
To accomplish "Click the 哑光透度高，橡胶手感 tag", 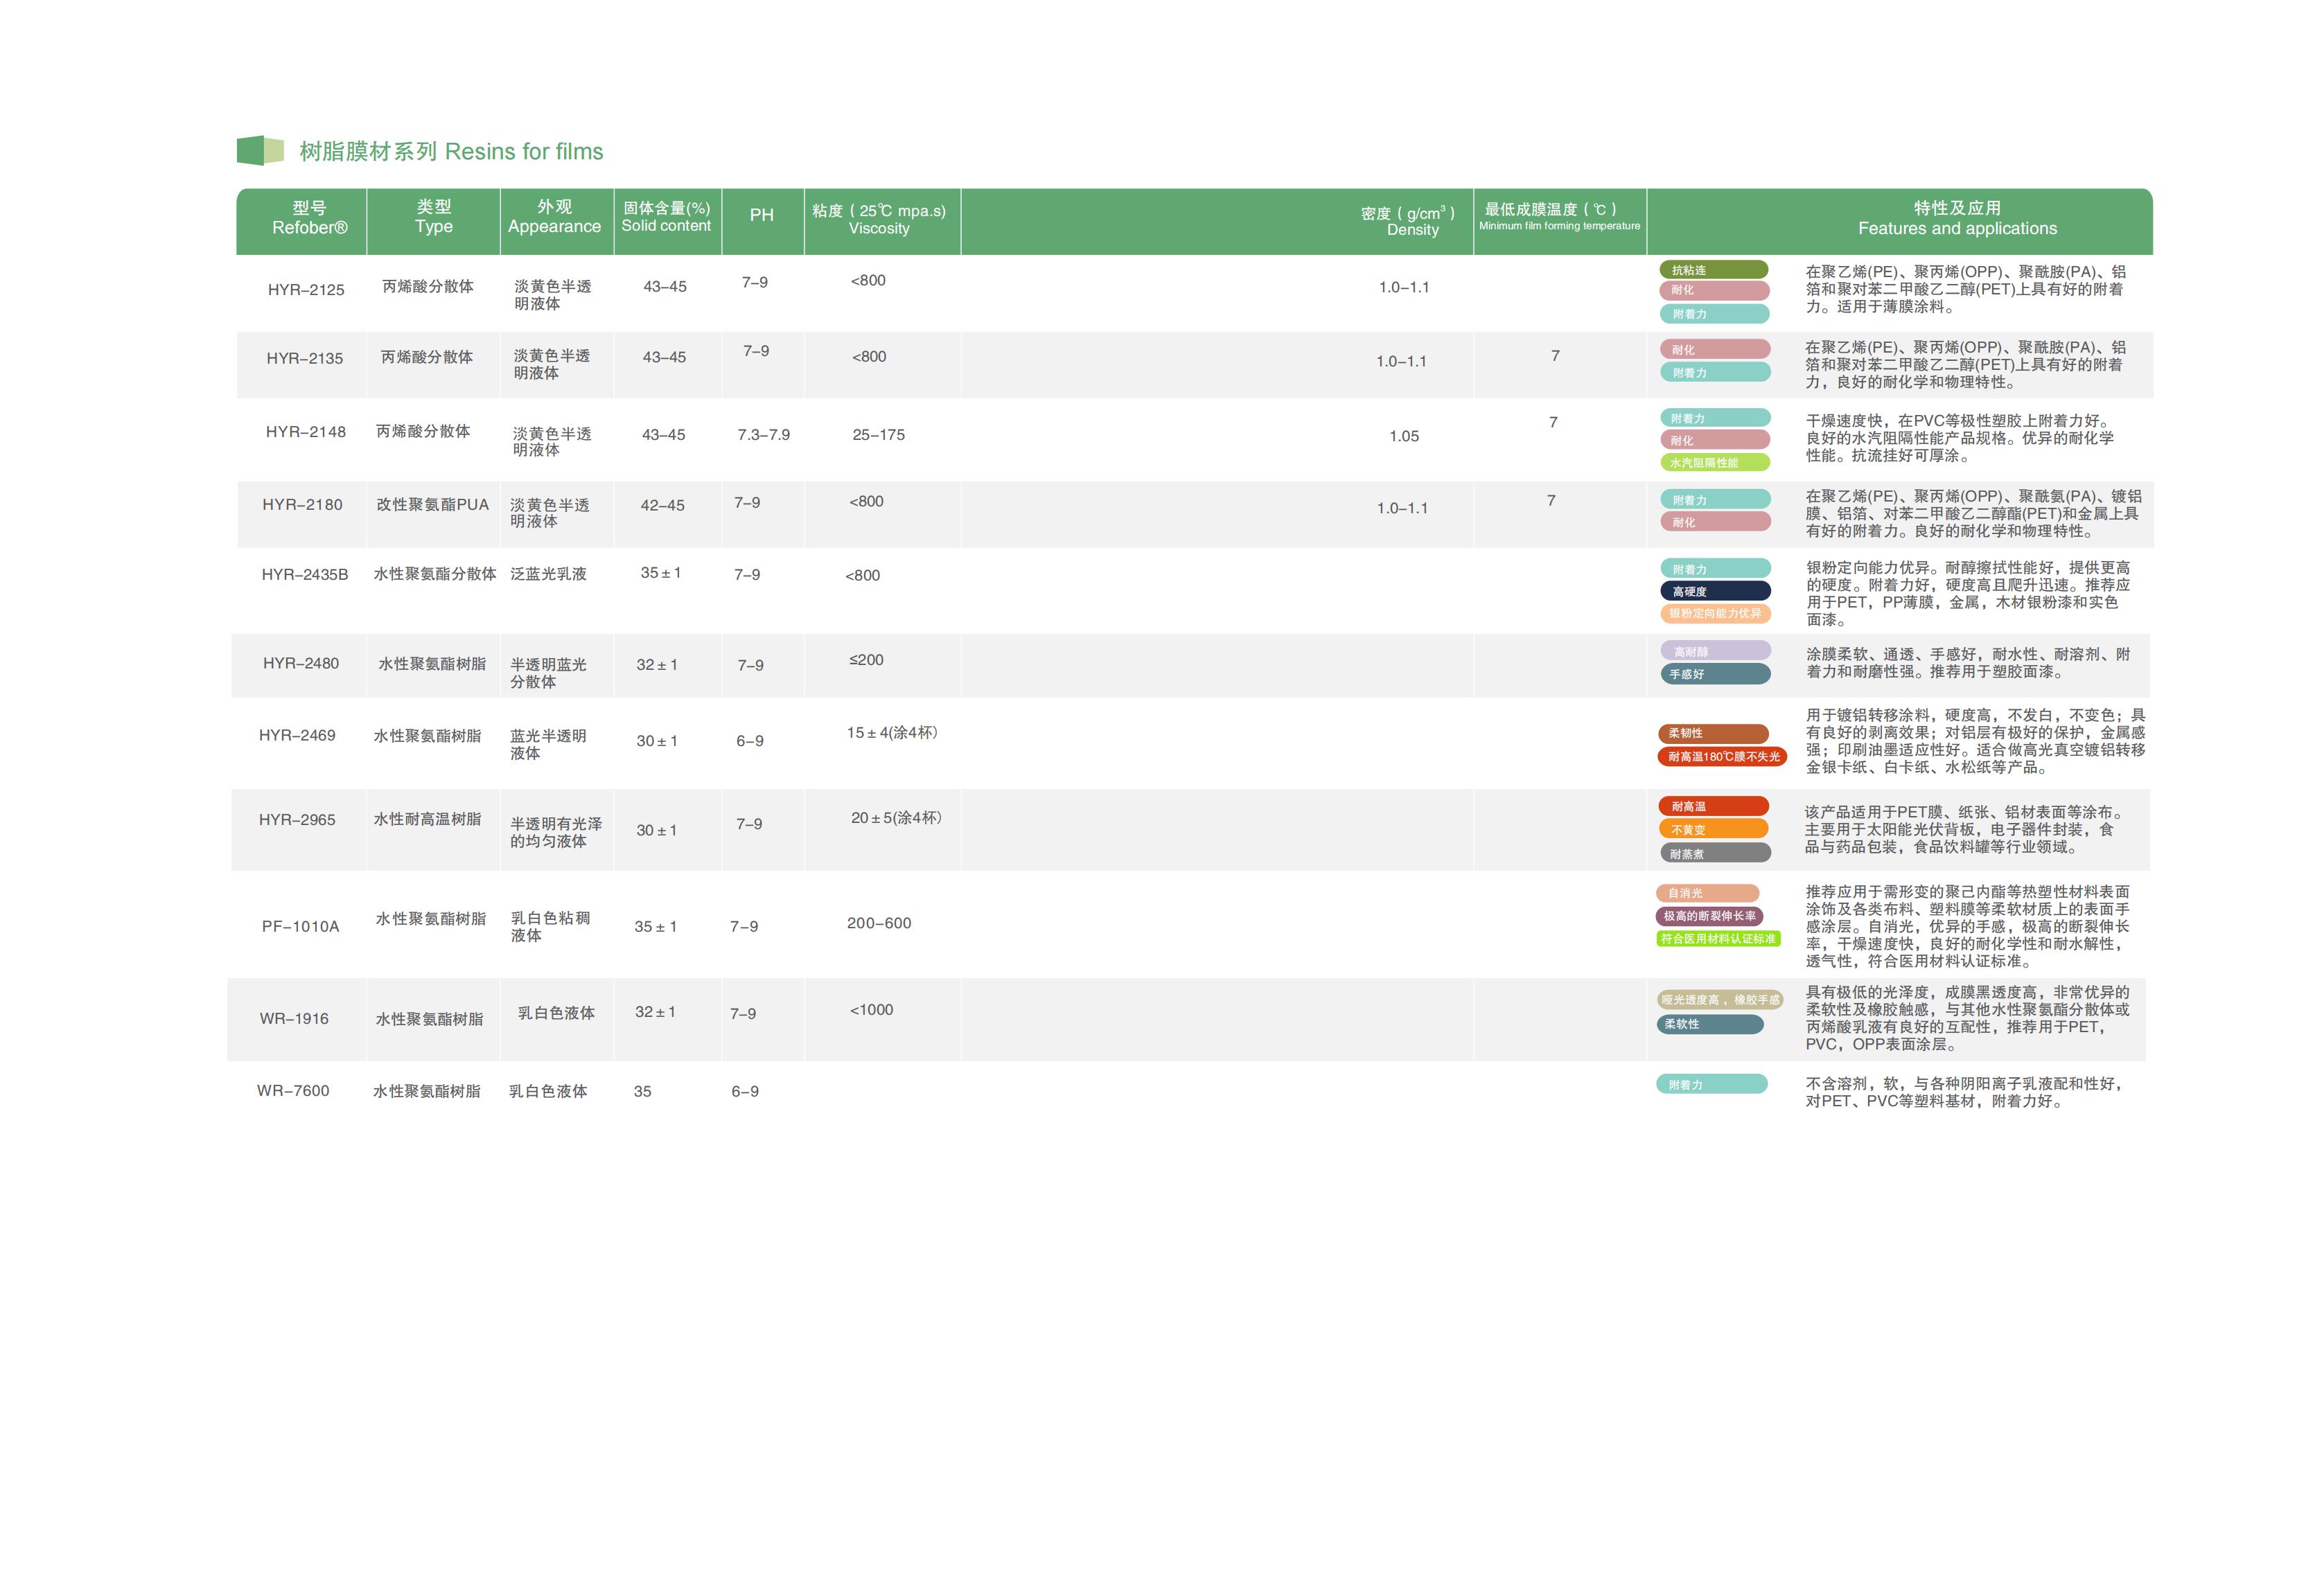I will (1720, 999).
